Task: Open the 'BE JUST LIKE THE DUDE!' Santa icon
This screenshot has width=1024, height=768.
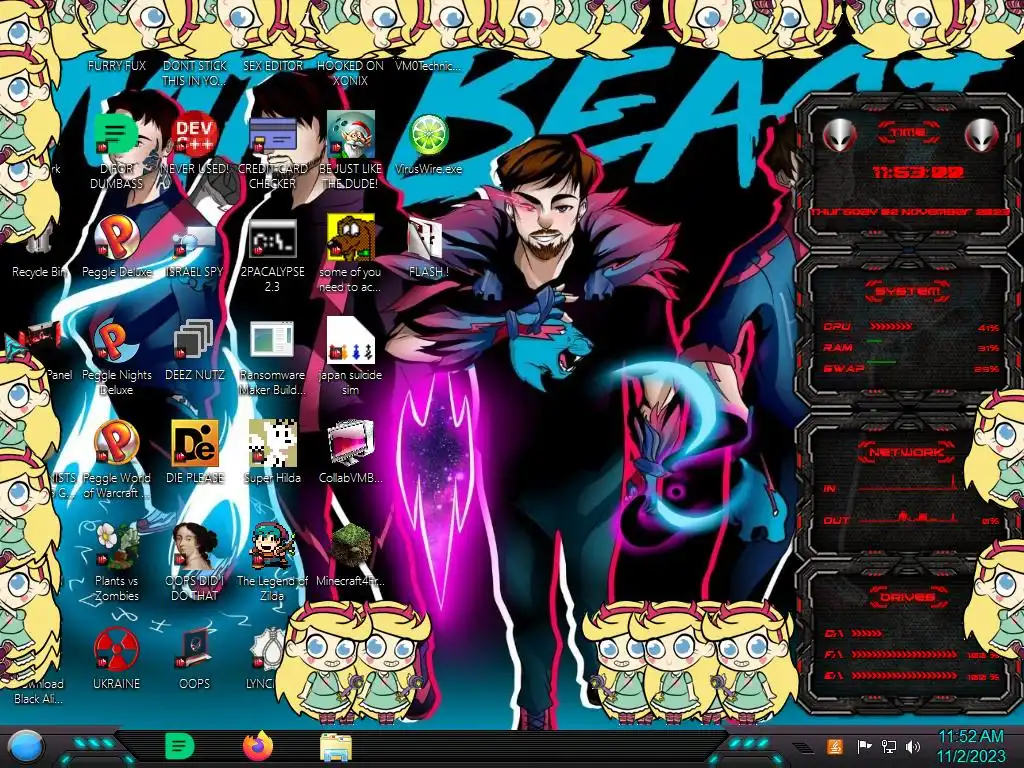Action: click(x=350, y=135)
